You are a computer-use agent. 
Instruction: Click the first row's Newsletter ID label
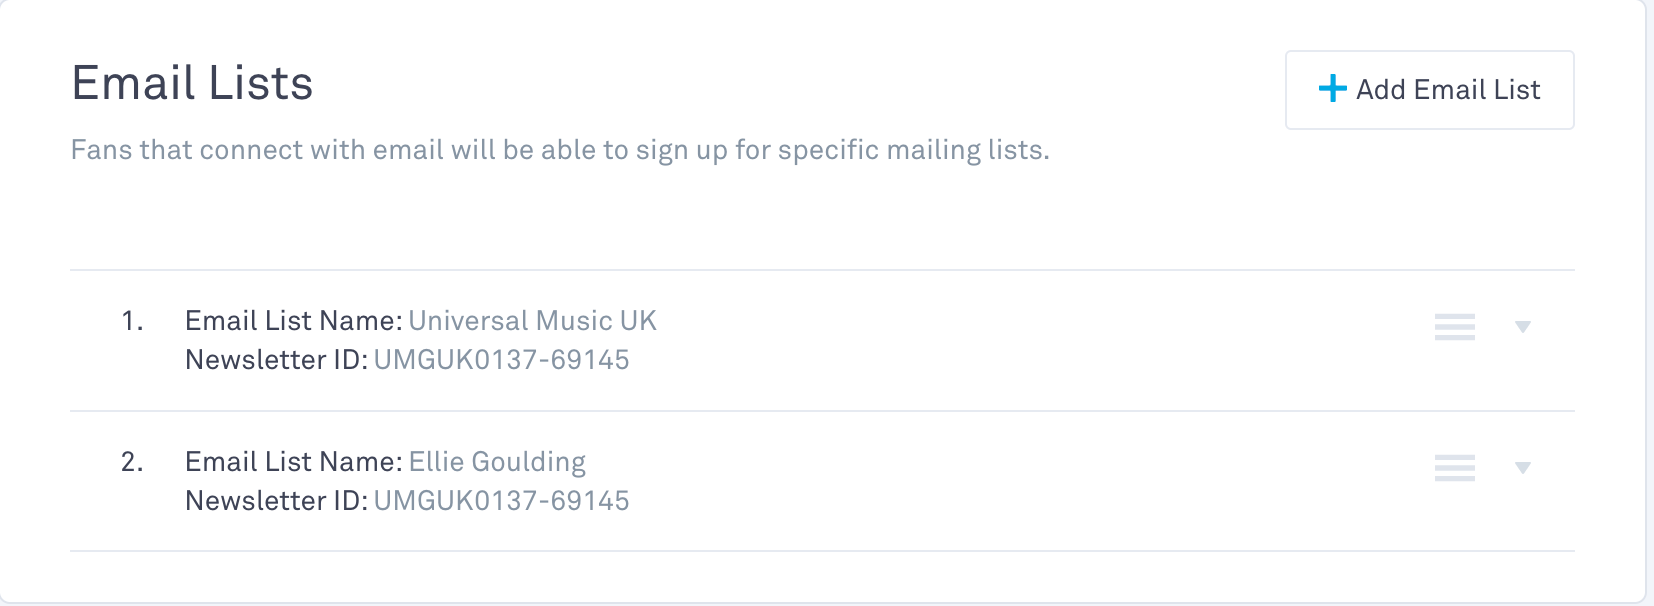tap(276, 360)
